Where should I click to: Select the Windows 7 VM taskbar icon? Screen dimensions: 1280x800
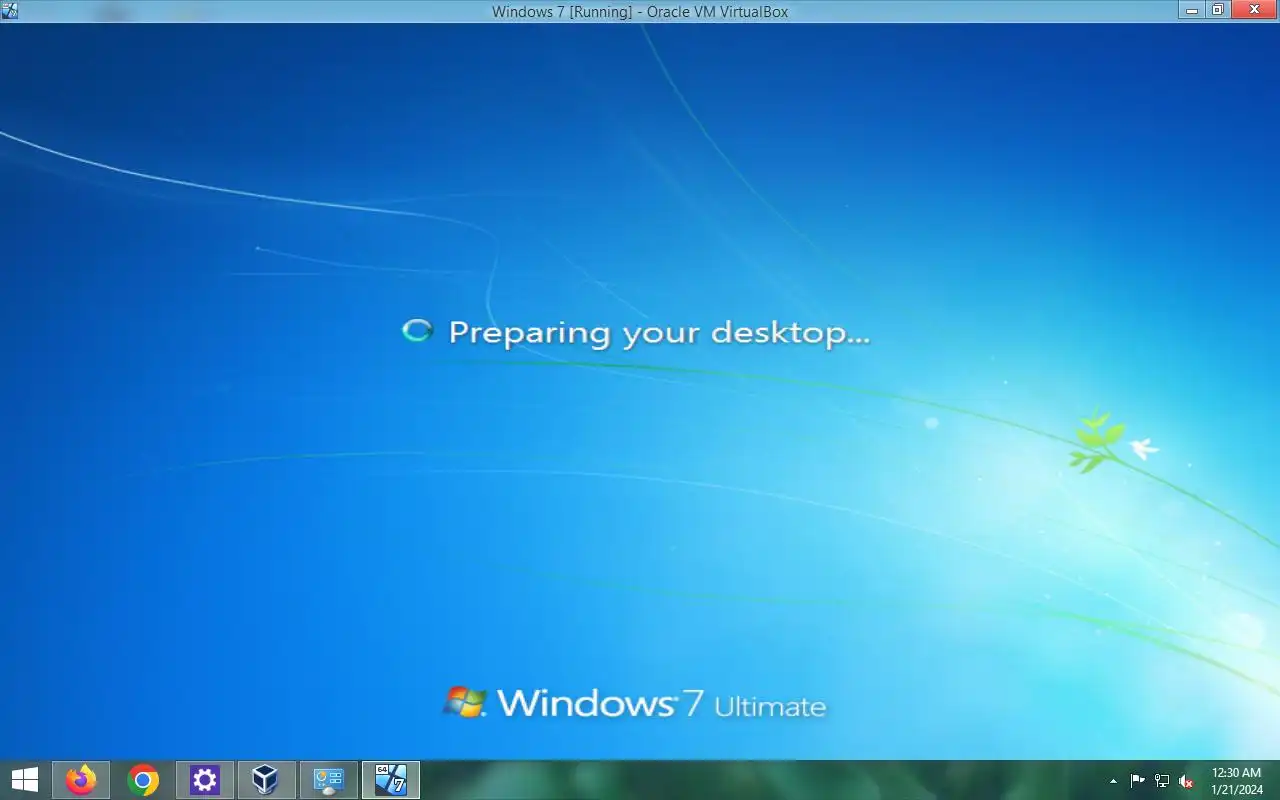pos(390,780)
